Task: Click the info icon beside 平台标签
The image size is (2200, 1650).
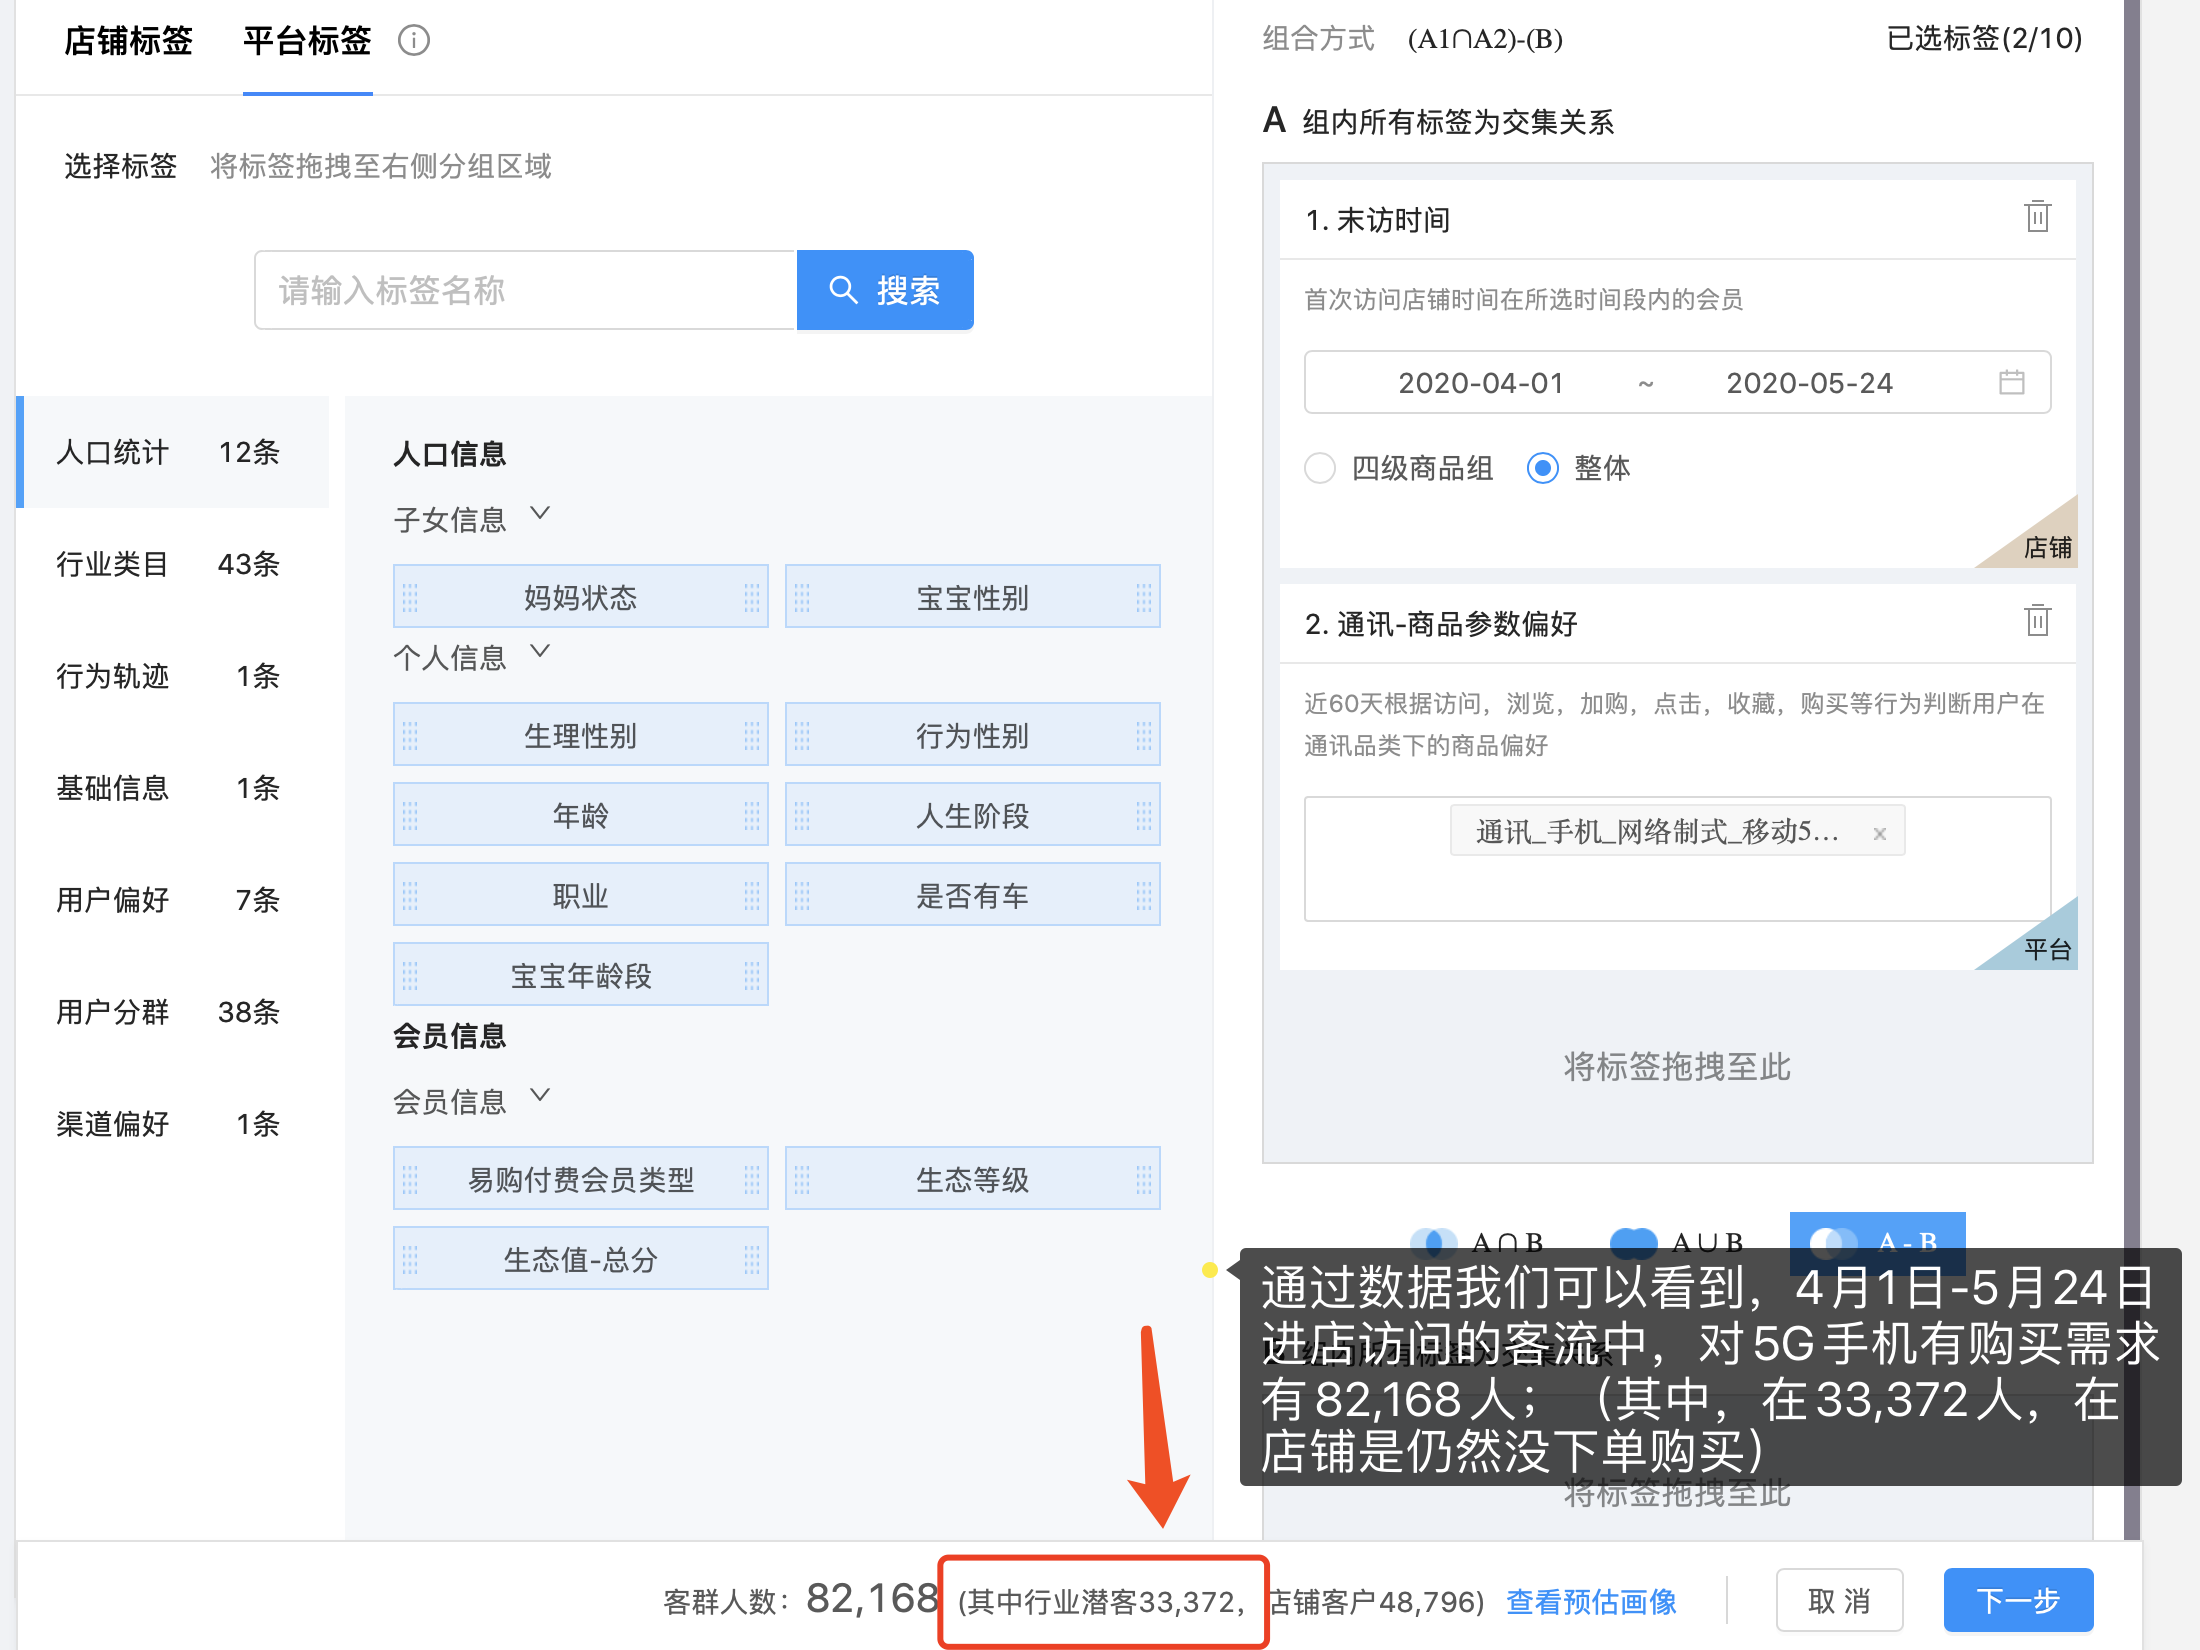Action: click(x=413, y=41)
